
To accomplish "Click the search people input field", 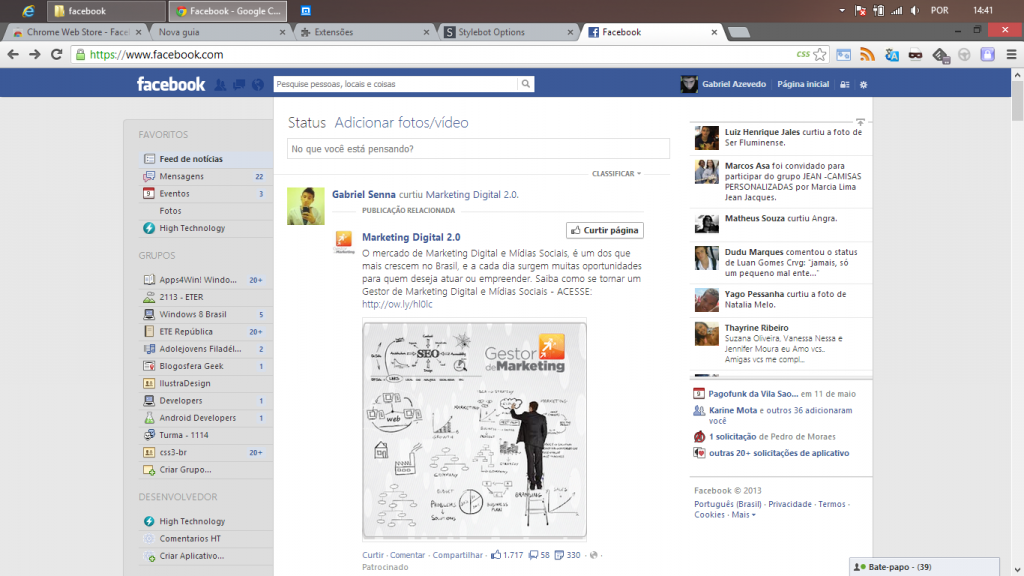I will (x=396, y=84).
